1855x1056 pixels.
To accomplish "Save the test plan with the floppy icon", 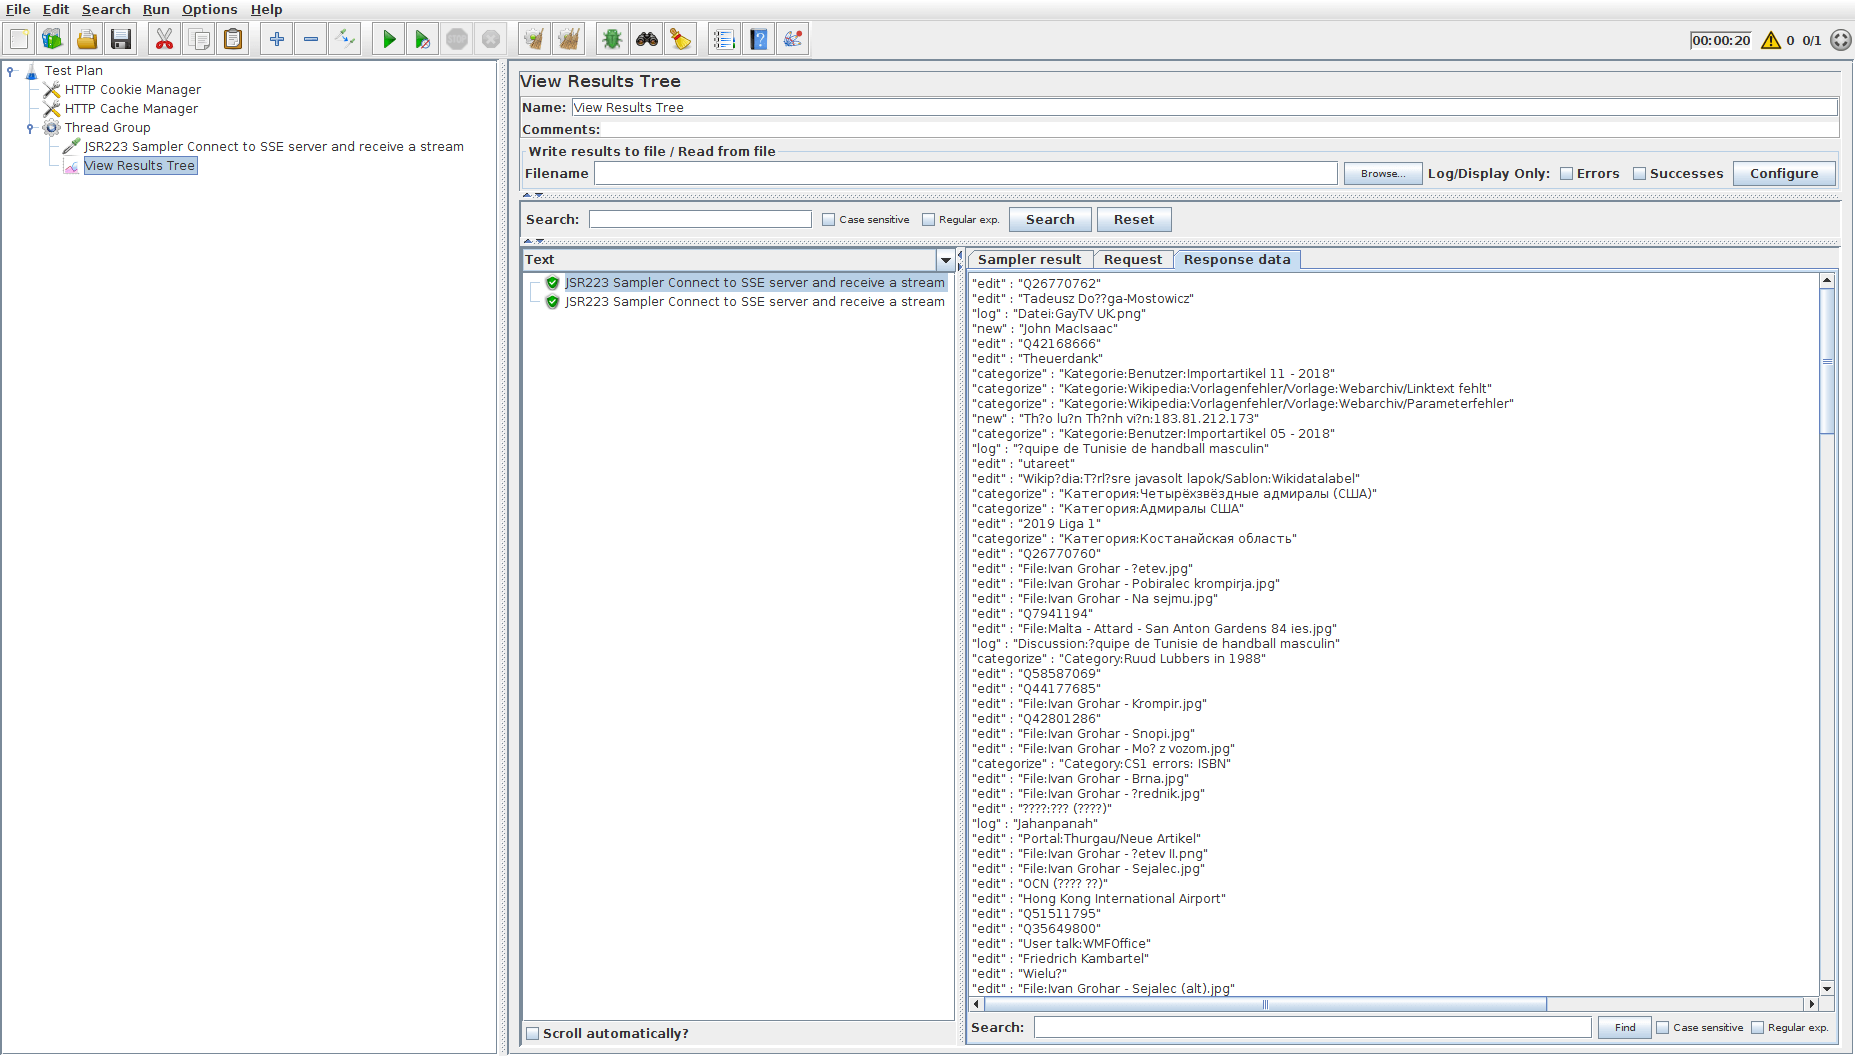I will [121, 39].
